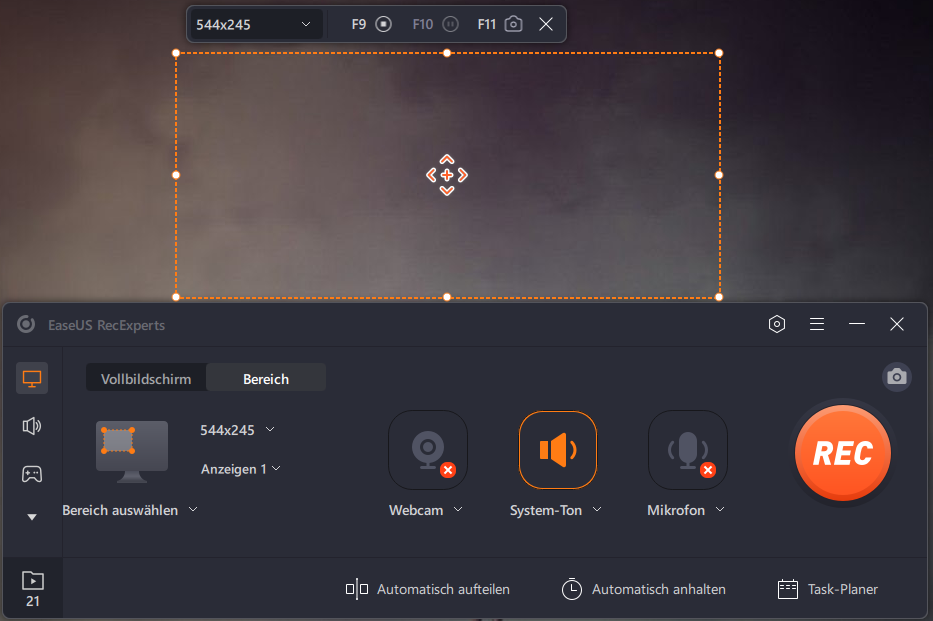This screenshot has width=933, height=621.
Task: Open Automatisch anhalten option
Action: pyautogui.click(x=643, y=589)
